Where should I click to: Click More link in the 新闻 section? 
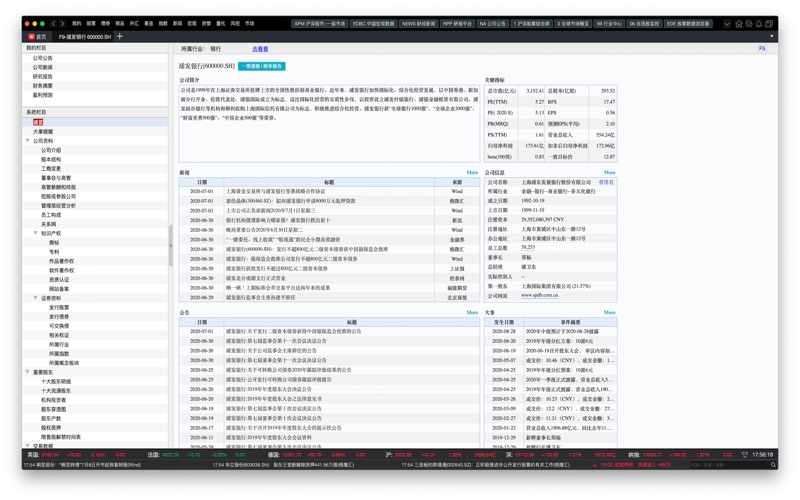pyautogui.click(x=472, y=172)
